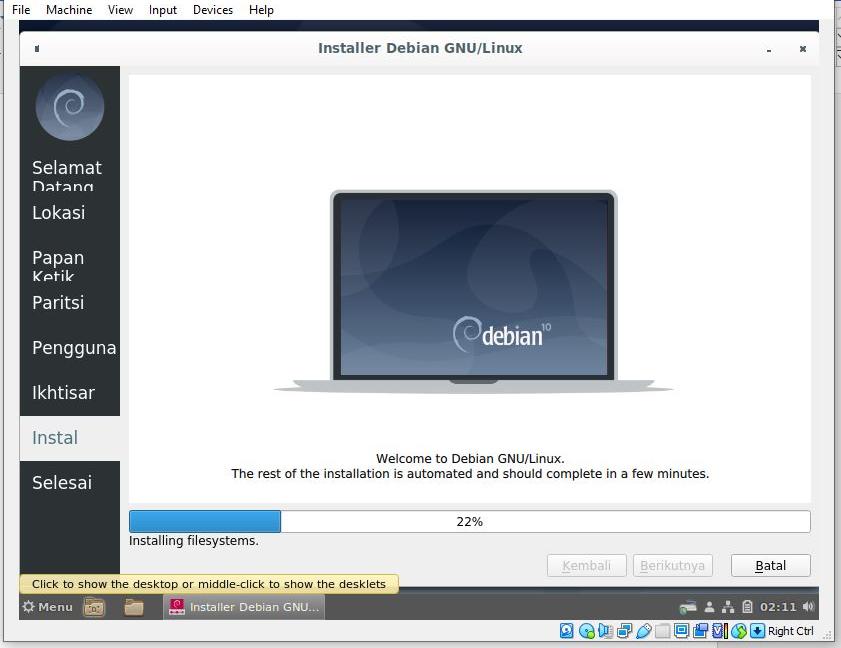The height and width of the screenshot is (648, 841).
Task: Click the 'Welcome to Debian GNU/Linux.' text
Action: pos(470,459)
